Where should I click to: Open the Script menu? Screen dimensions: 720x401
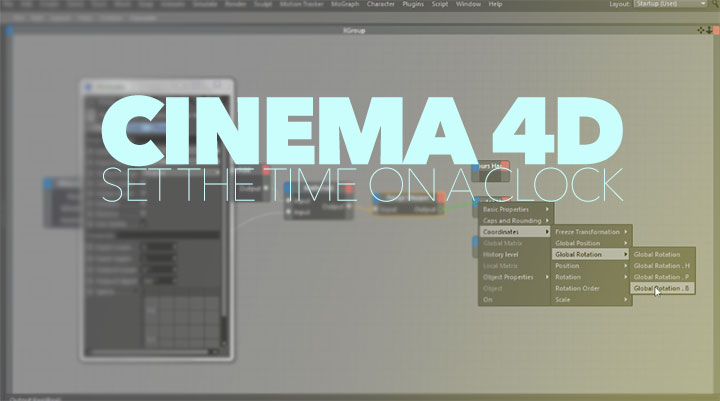[439, 4]
